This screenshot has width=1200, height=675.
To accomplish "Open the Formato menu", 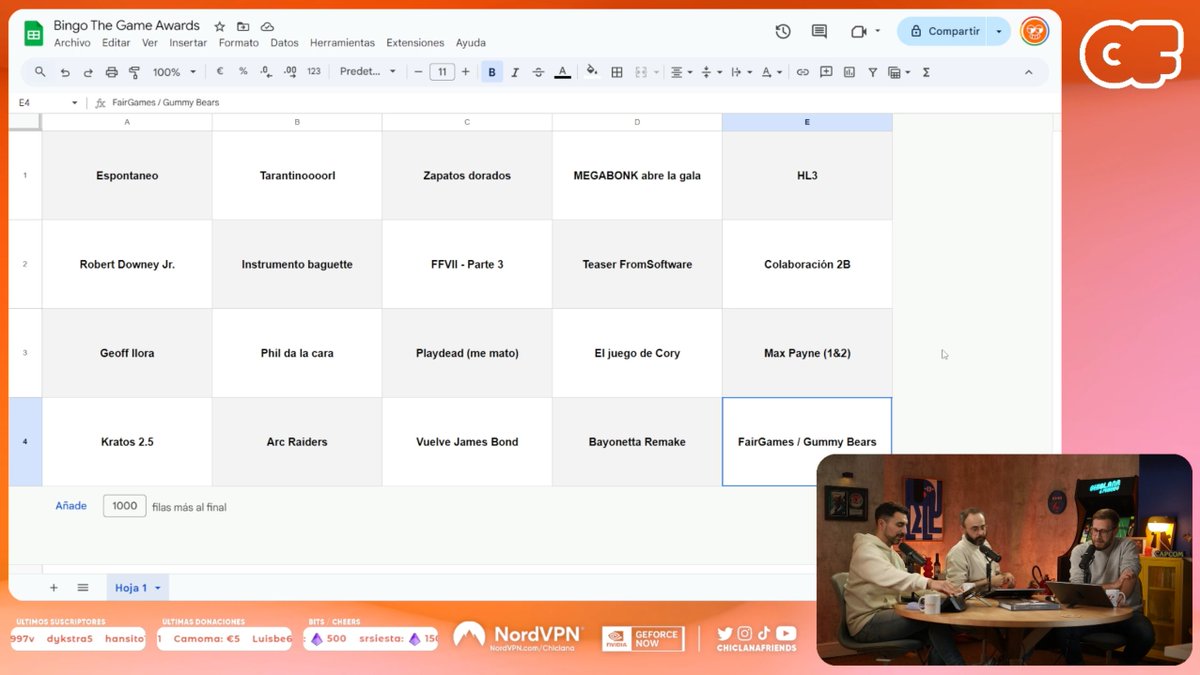I will click(238, 43).
